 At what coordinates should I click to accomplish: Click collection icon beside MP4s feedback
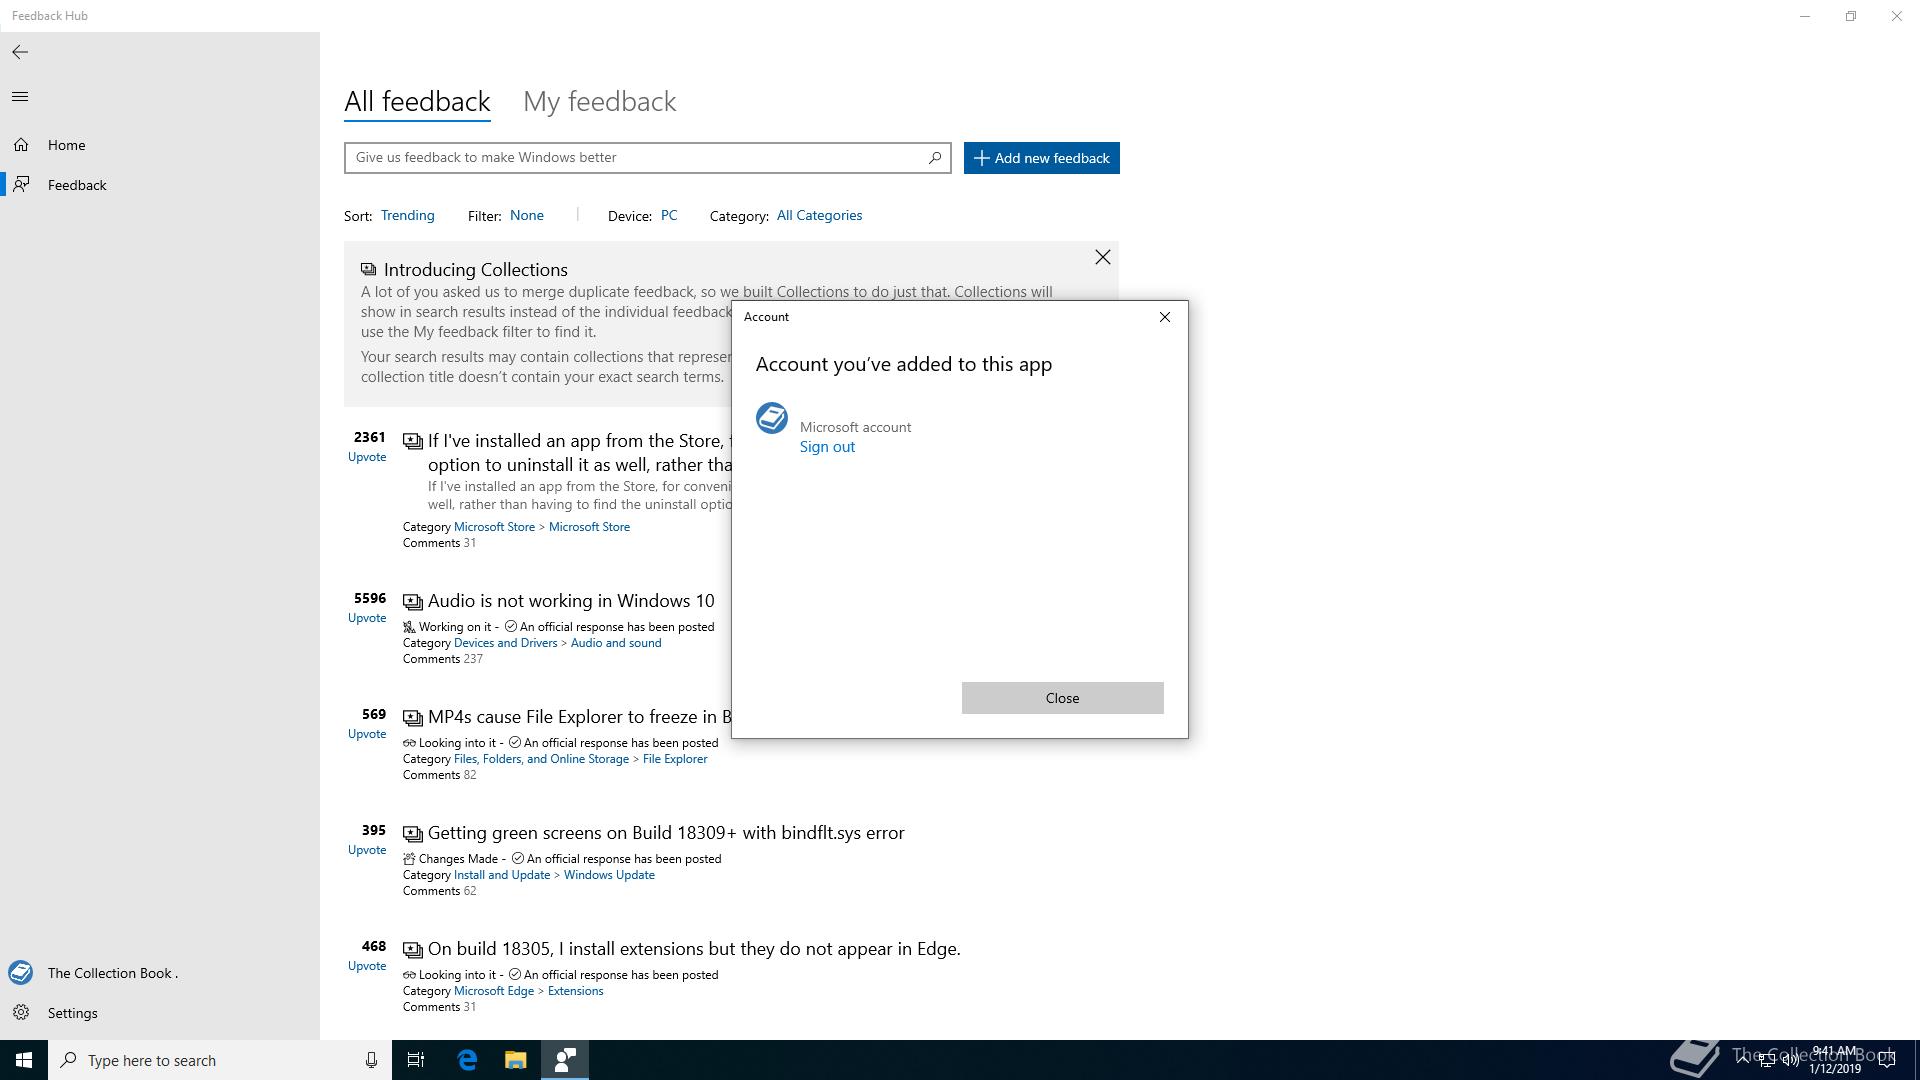coord(412,718)
